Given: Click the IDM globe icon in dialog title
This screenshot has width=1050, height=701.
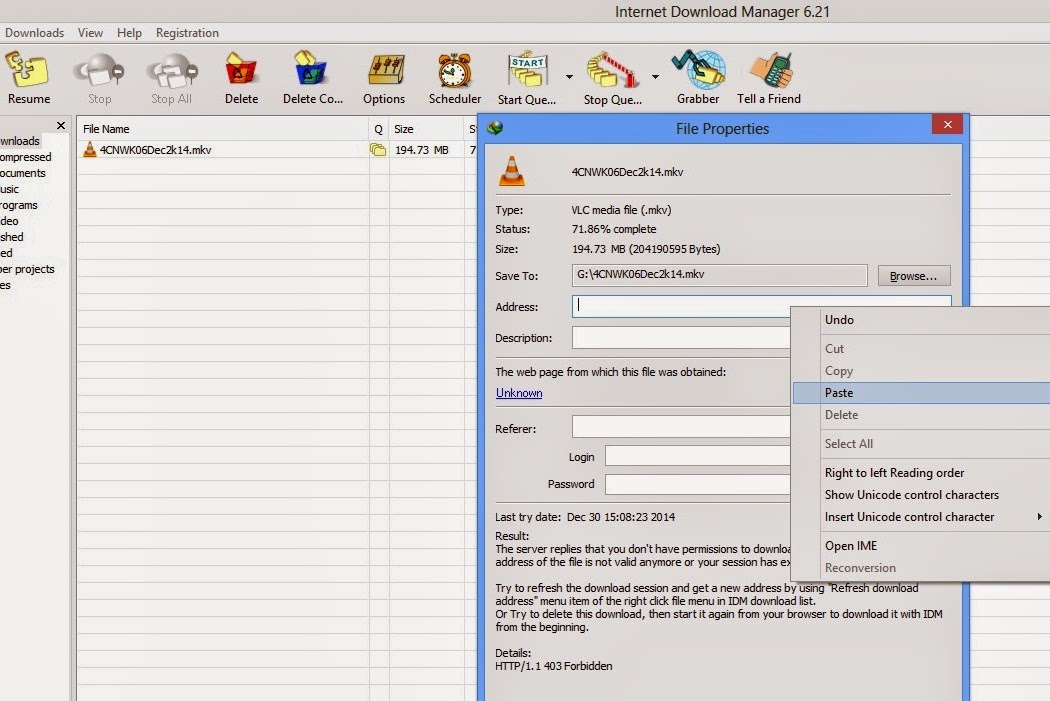Looking at the screenshot, I should (495, 128).
